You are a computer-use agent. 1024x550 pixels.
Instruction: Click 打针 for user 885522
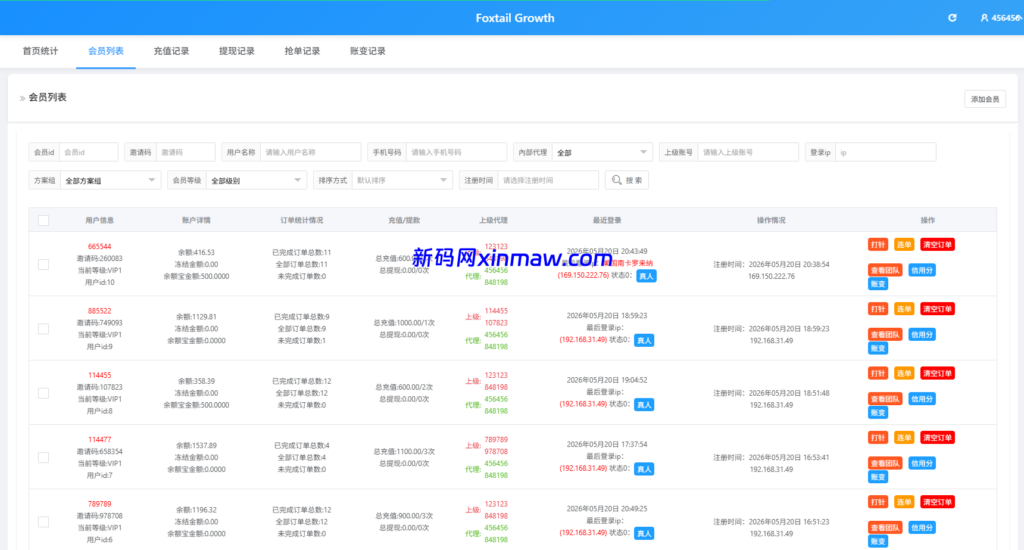878,308
